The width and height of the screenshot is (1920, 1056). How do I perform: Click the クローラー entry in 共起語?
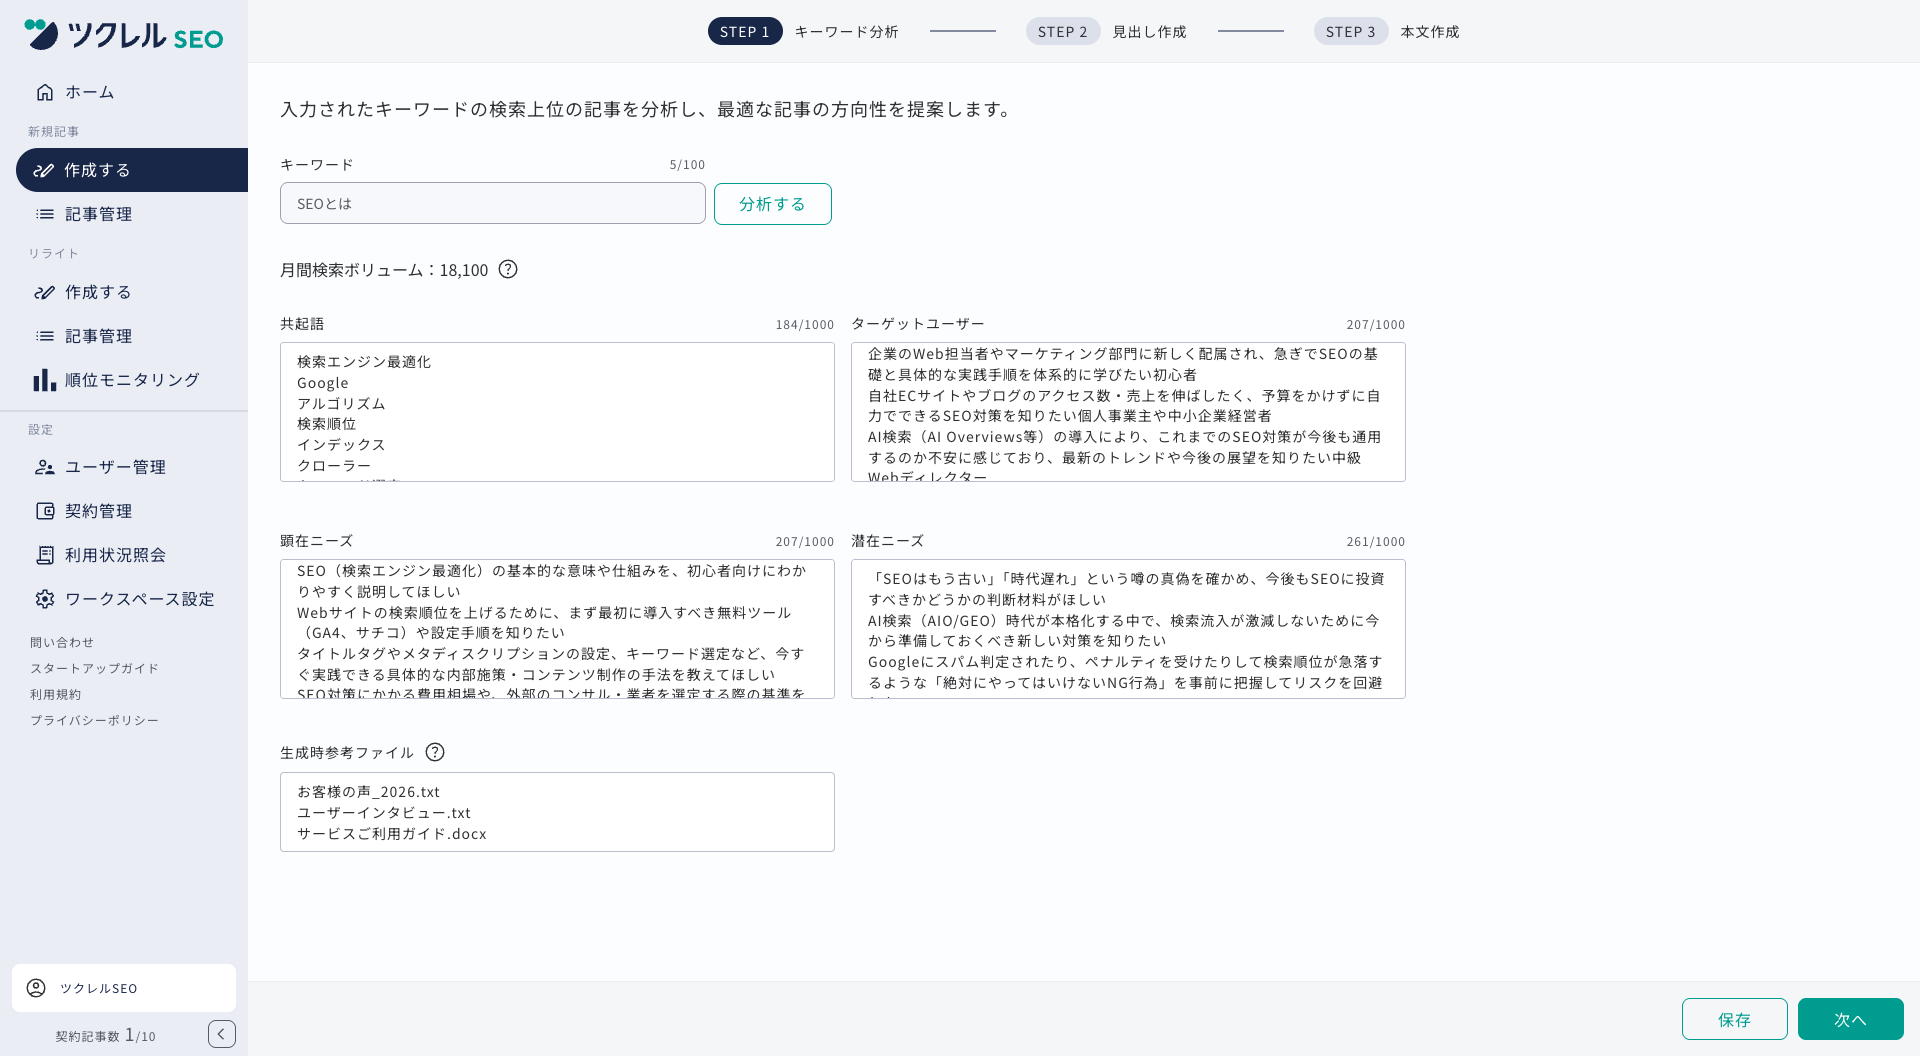pyautogui.click(x=334, y=466)
